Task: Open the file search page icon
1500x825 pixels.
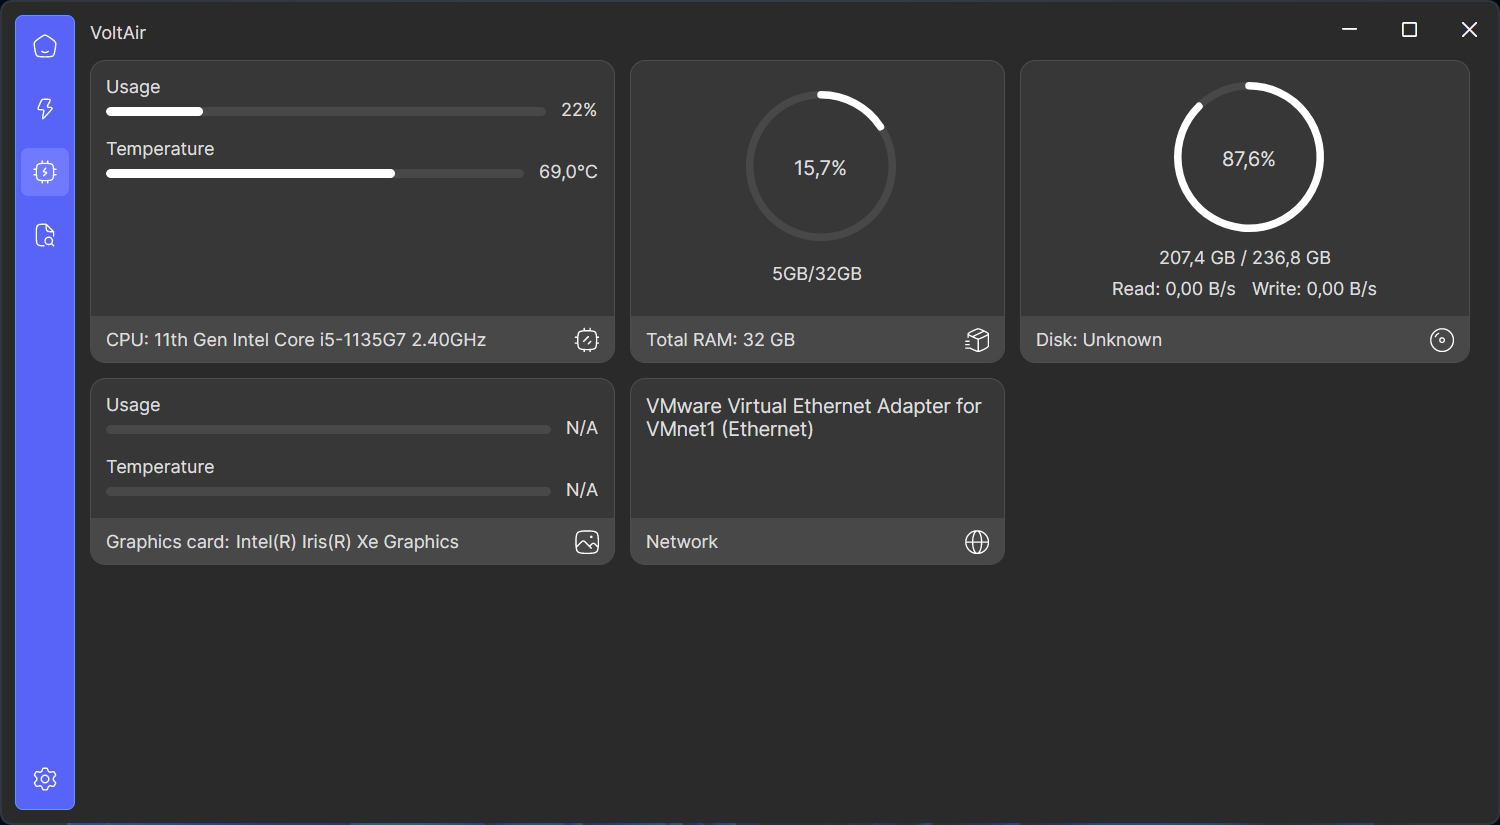Action: (45, 235)
